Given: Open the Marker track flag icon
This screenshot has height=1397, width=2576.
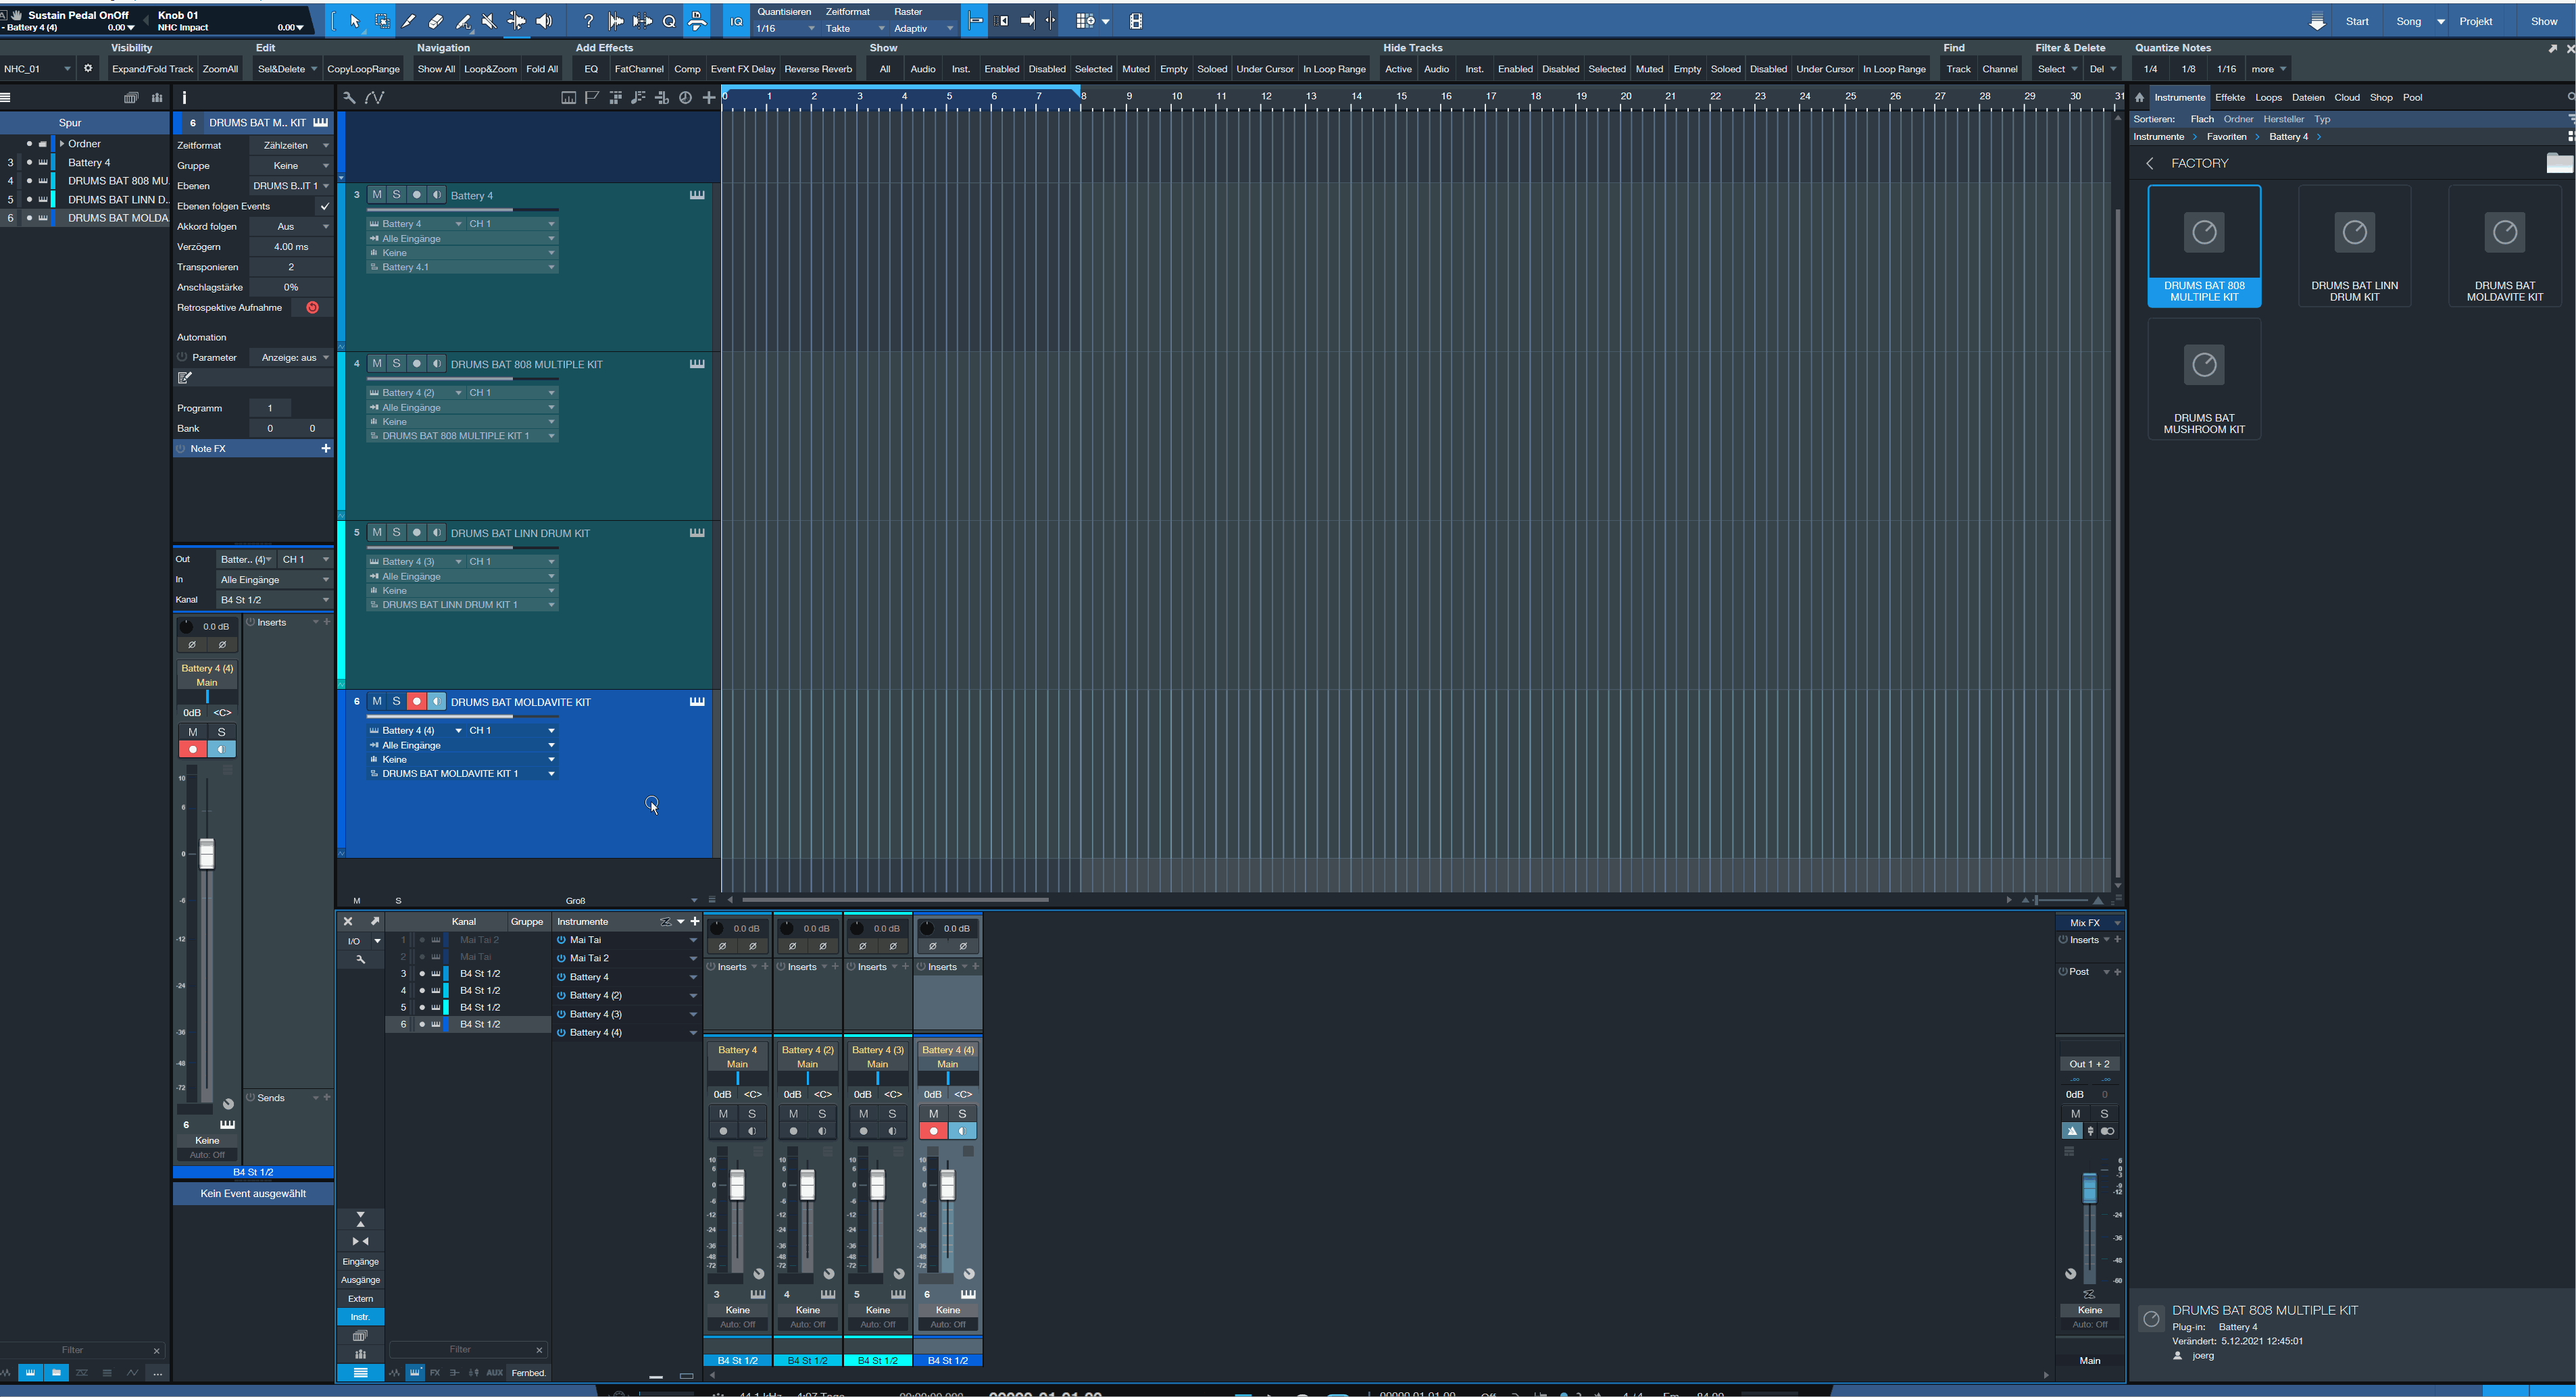Looking at the screenshot, I should tap(592, 98).
